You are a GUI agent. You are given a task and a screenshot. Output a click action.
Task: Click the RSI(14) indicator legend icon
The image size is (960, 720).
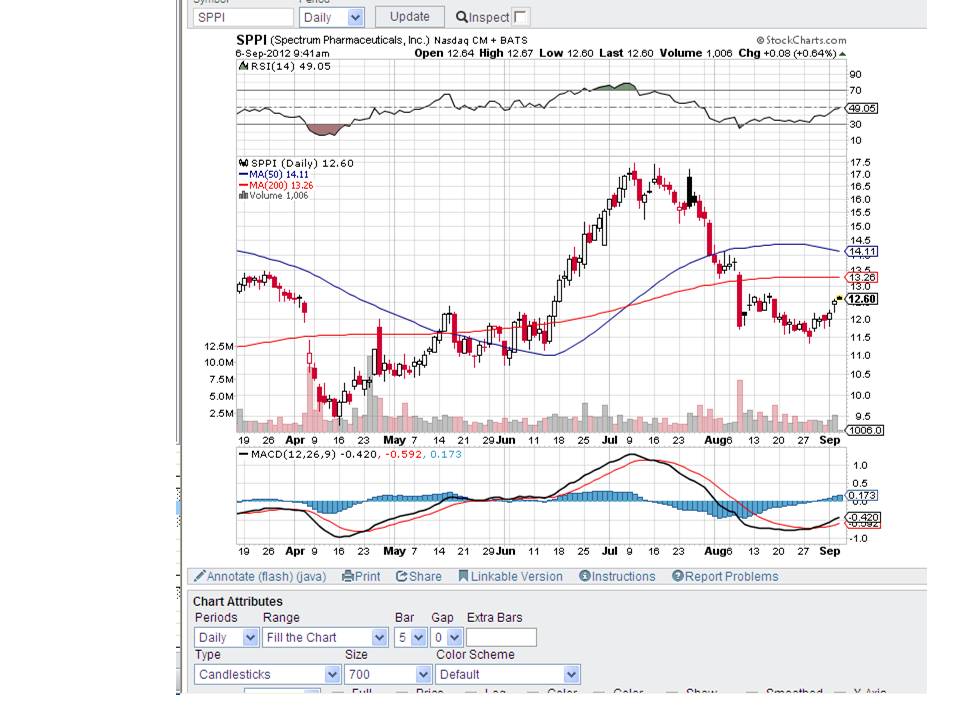pyautogui.click(x=242, y=67)
